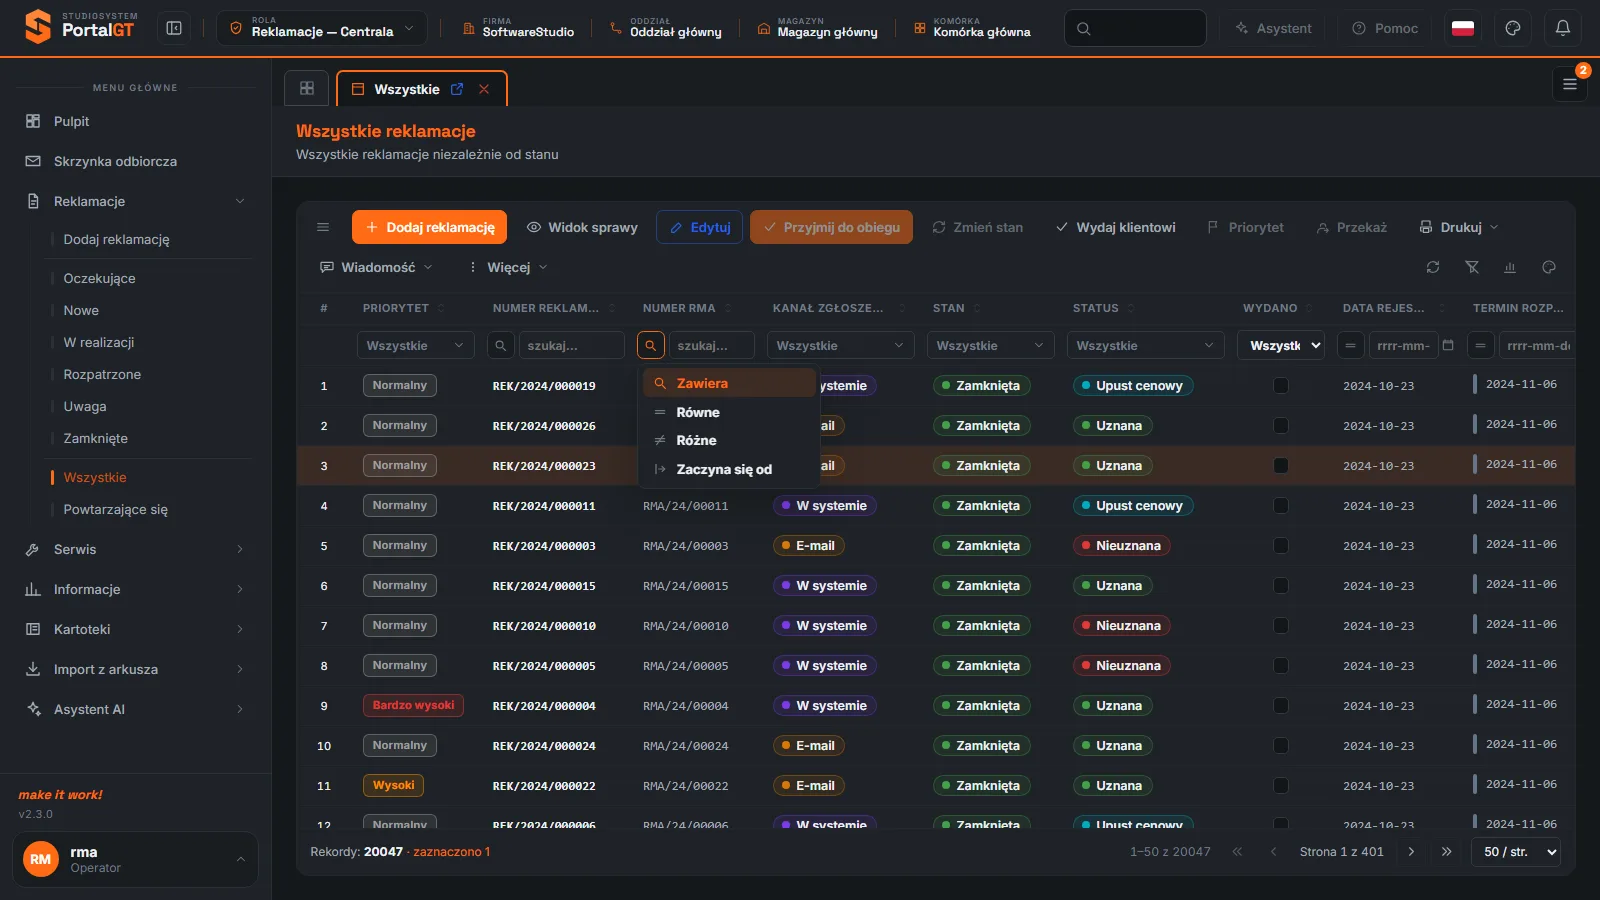This screenshot has height=900, width=1600.
Task: Open Wszystkie tab in new window icon
Action: pos(457,89)
